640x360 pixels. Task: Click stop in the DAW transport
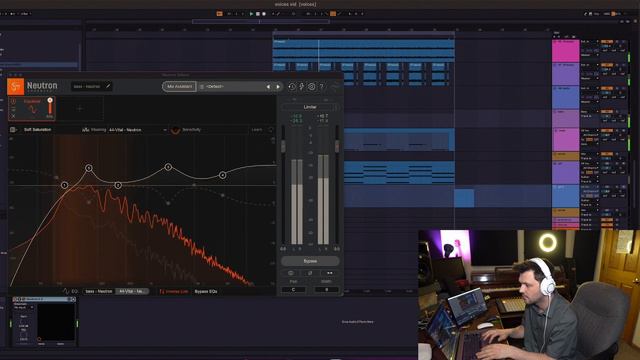(258, 14)
